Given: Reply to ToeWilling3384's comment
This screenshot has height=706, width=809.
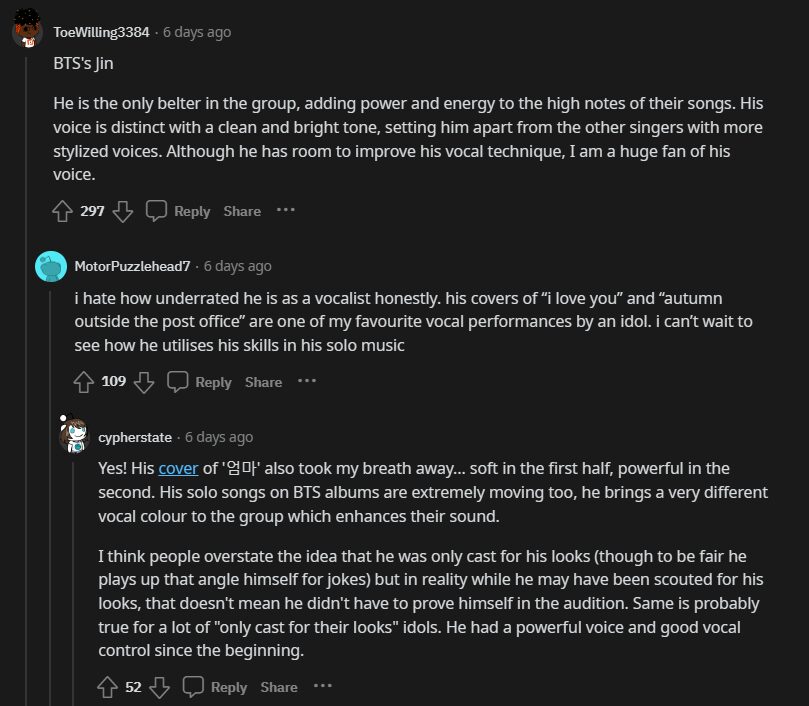Looking at the screenshot, I should (178, 211).
